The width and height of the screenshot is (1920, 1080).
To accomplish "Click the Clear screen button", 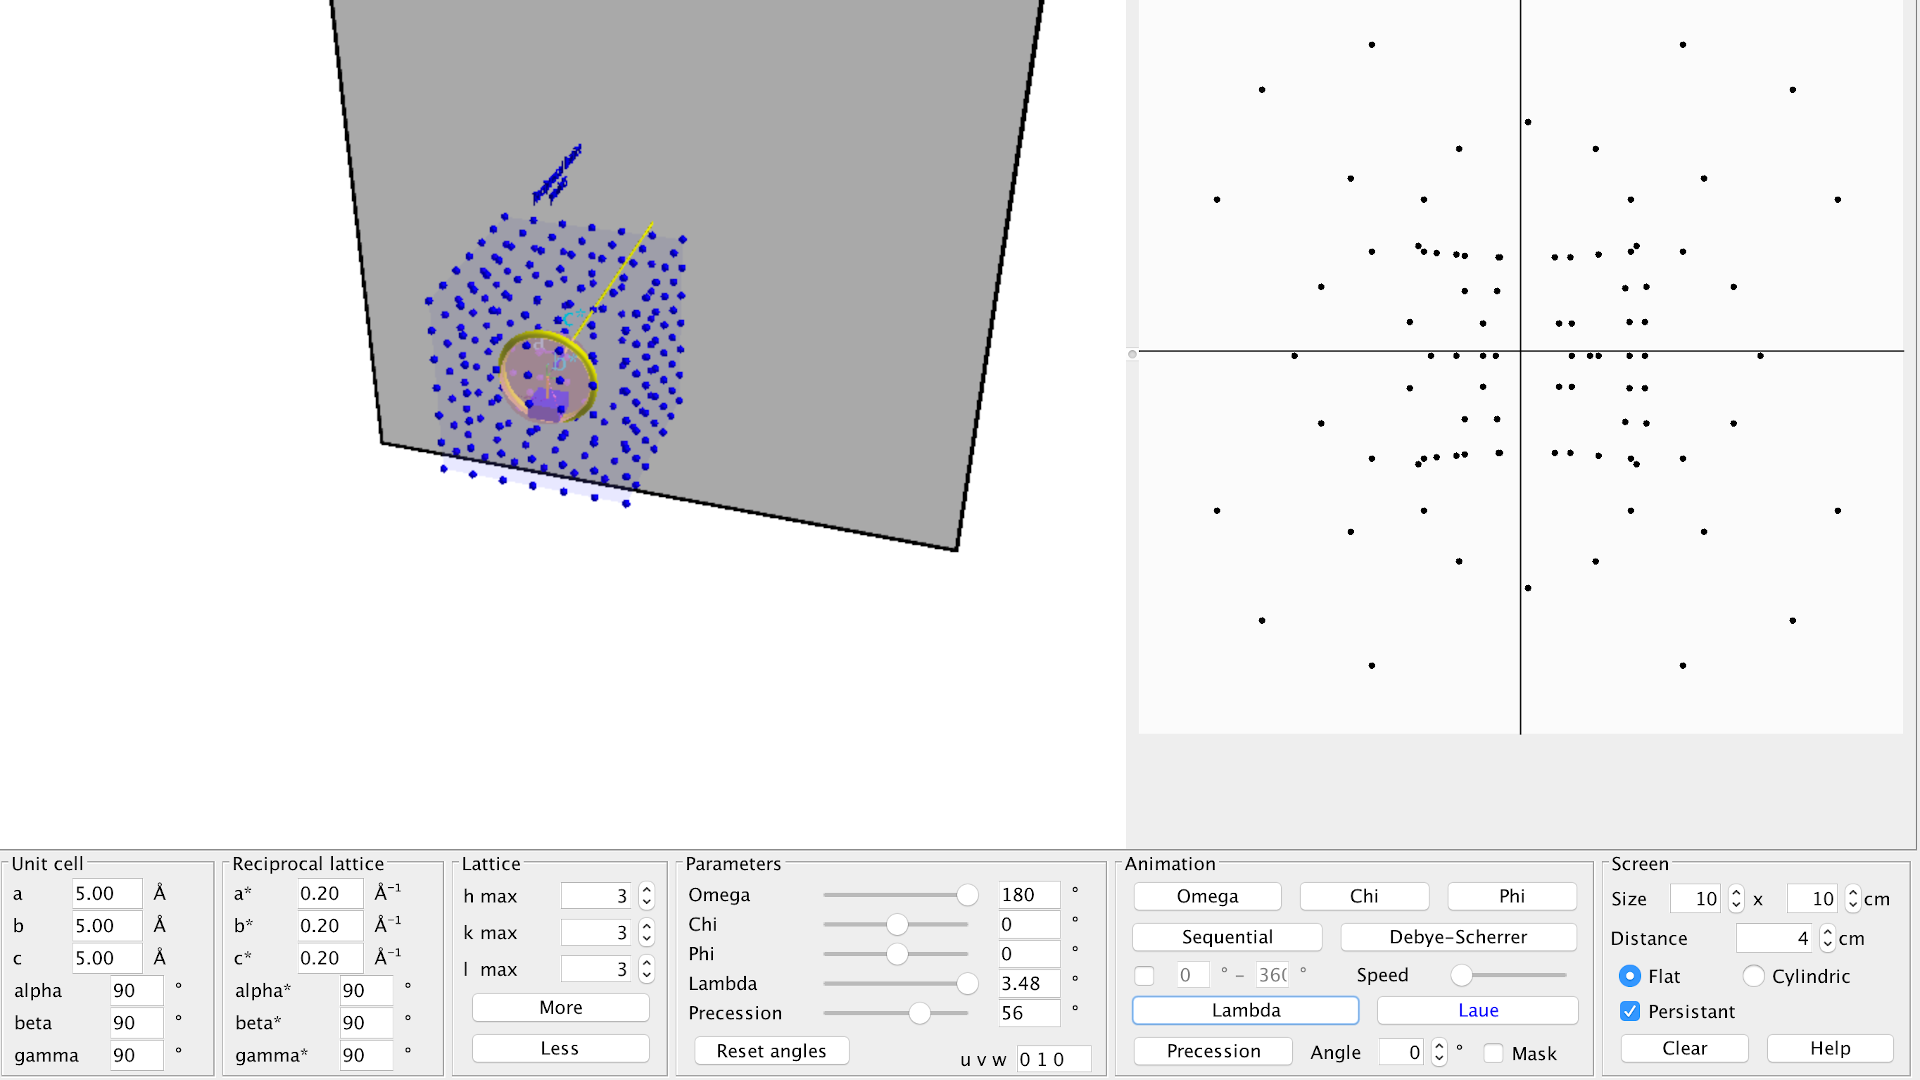I will [1684, 1048].
